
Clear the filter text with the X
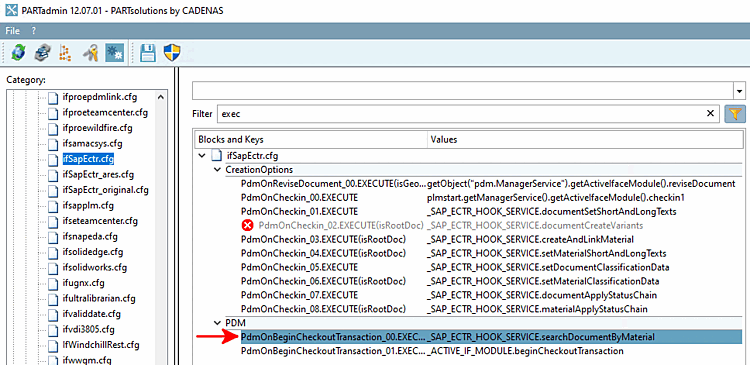pyautogui.click(x=710, y=114)
